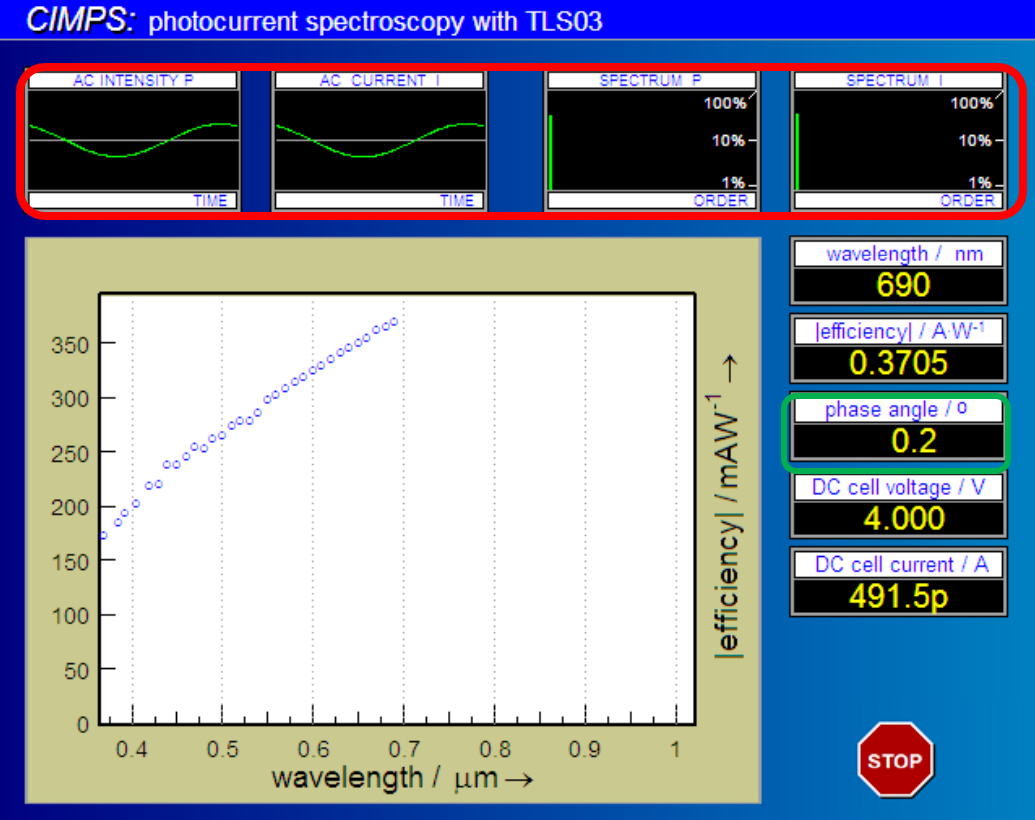Click the last data point near 0.69 µm

tap(394, 321)
